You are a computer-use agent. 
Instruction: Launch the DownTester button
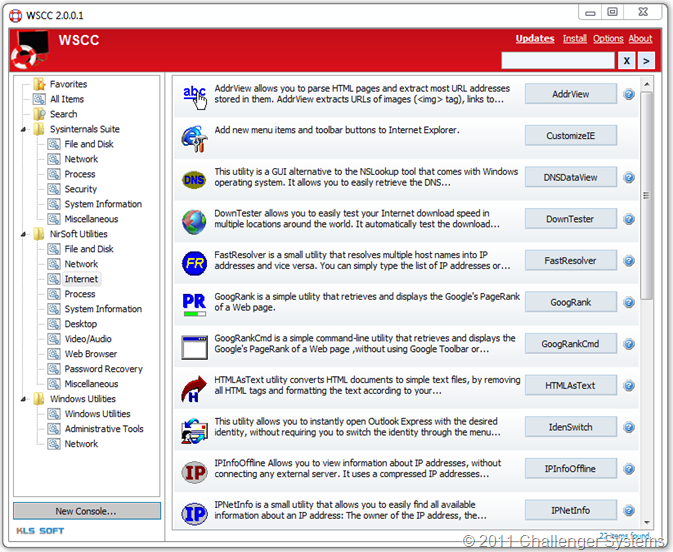[x=571, y=219]
